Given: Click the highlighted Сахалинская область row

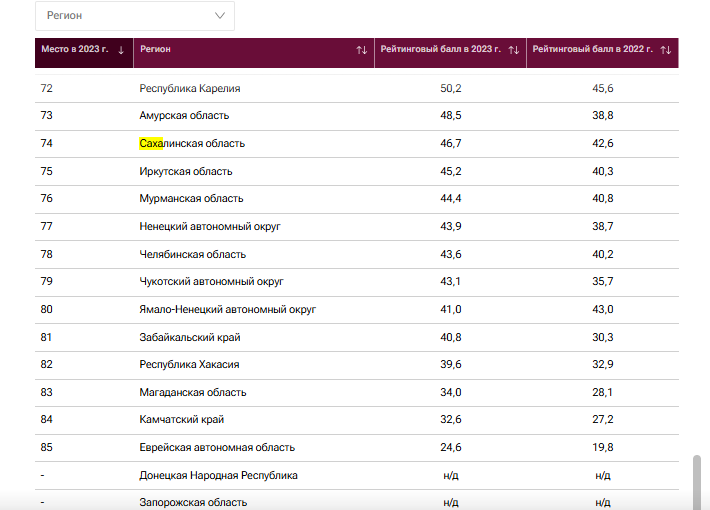Looking at the screenshot, I should (x=357, y=144).
